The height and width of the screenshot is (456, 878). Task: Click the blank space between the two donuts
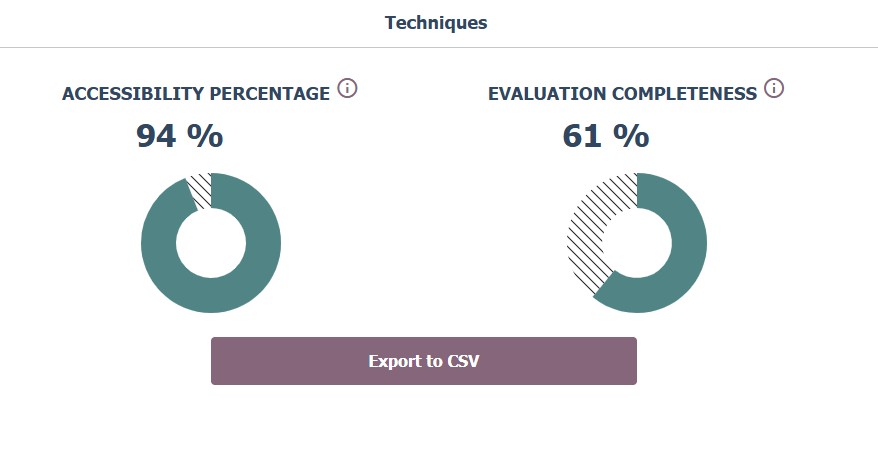point(424,243)
